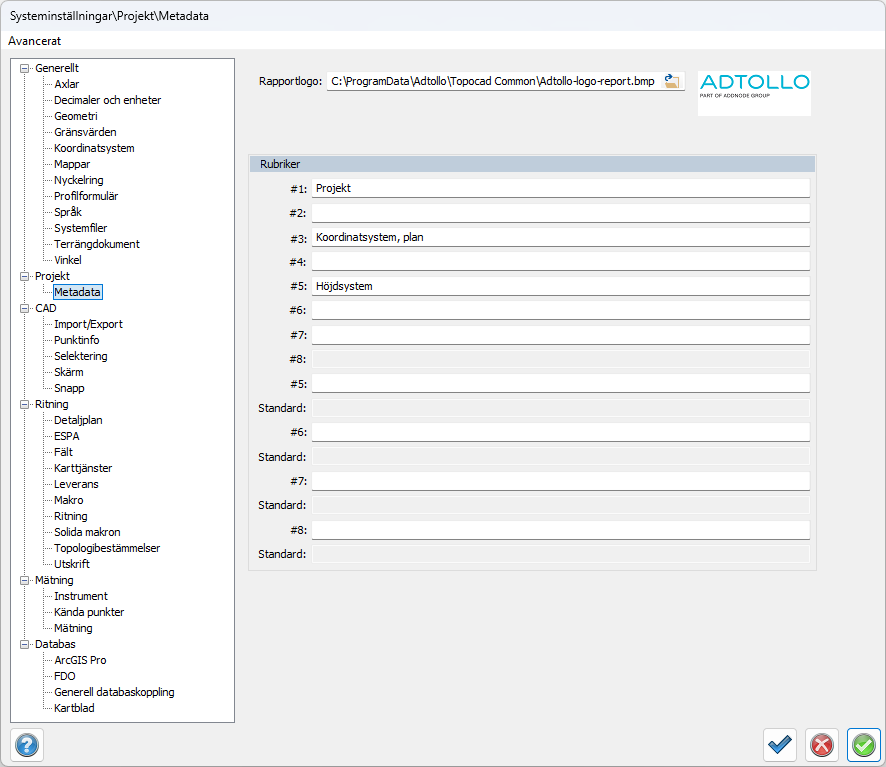Select ArcGIS Pro under Databas
This screenshot has width=886, height=767.
[x=80, y=660]
